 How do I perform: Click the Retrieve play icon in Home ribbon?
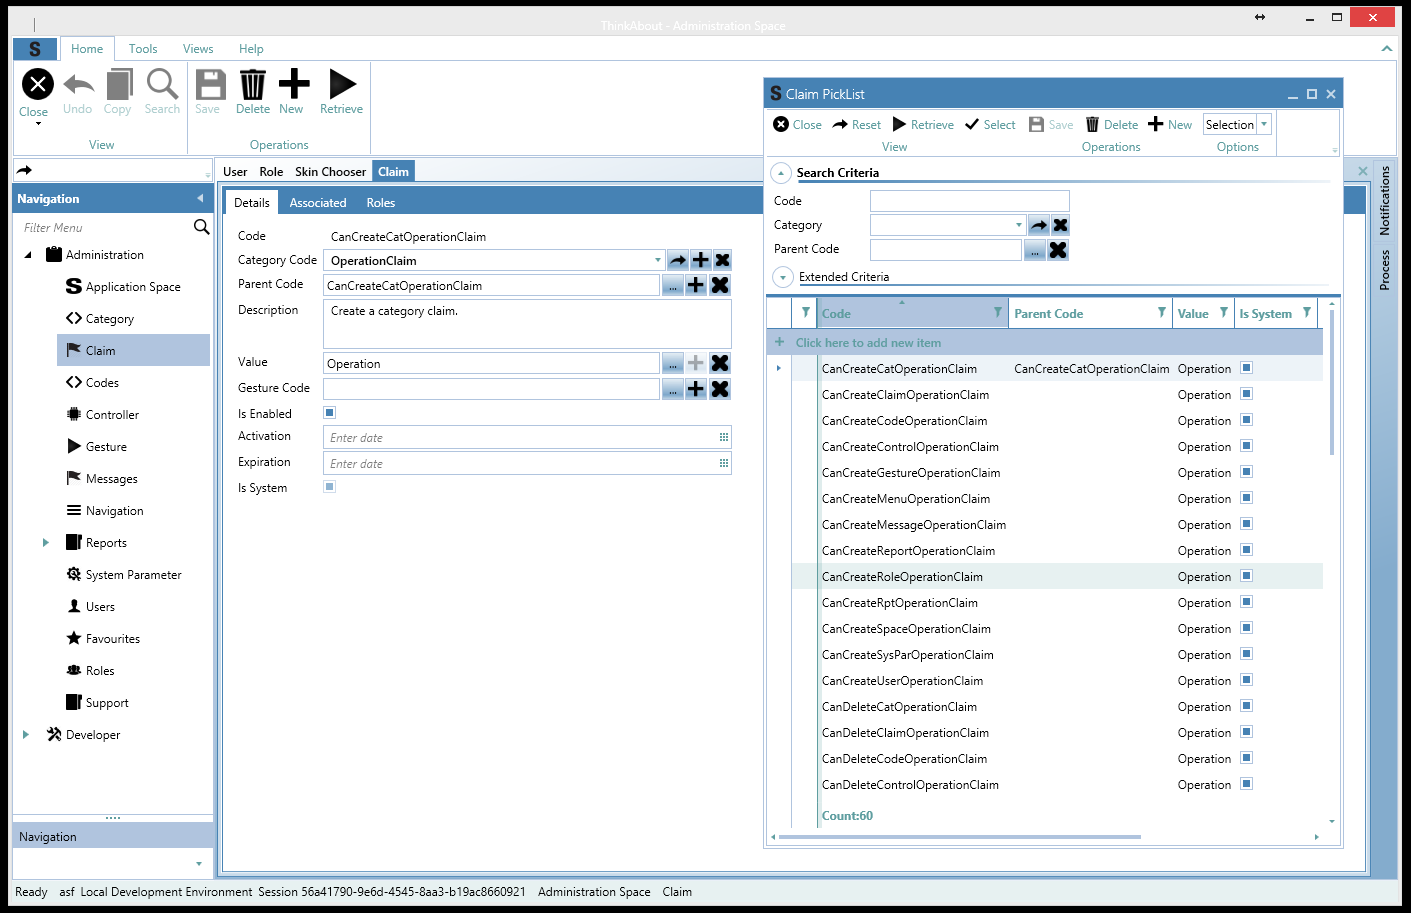pos(342,86)
